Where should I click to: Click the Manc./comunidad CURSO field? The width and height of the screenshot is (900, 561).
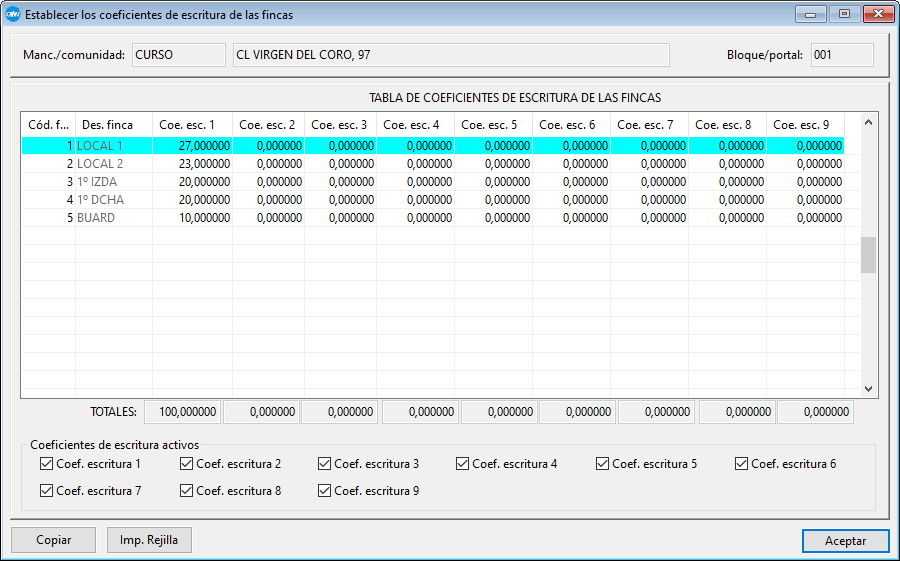(178, 55)
